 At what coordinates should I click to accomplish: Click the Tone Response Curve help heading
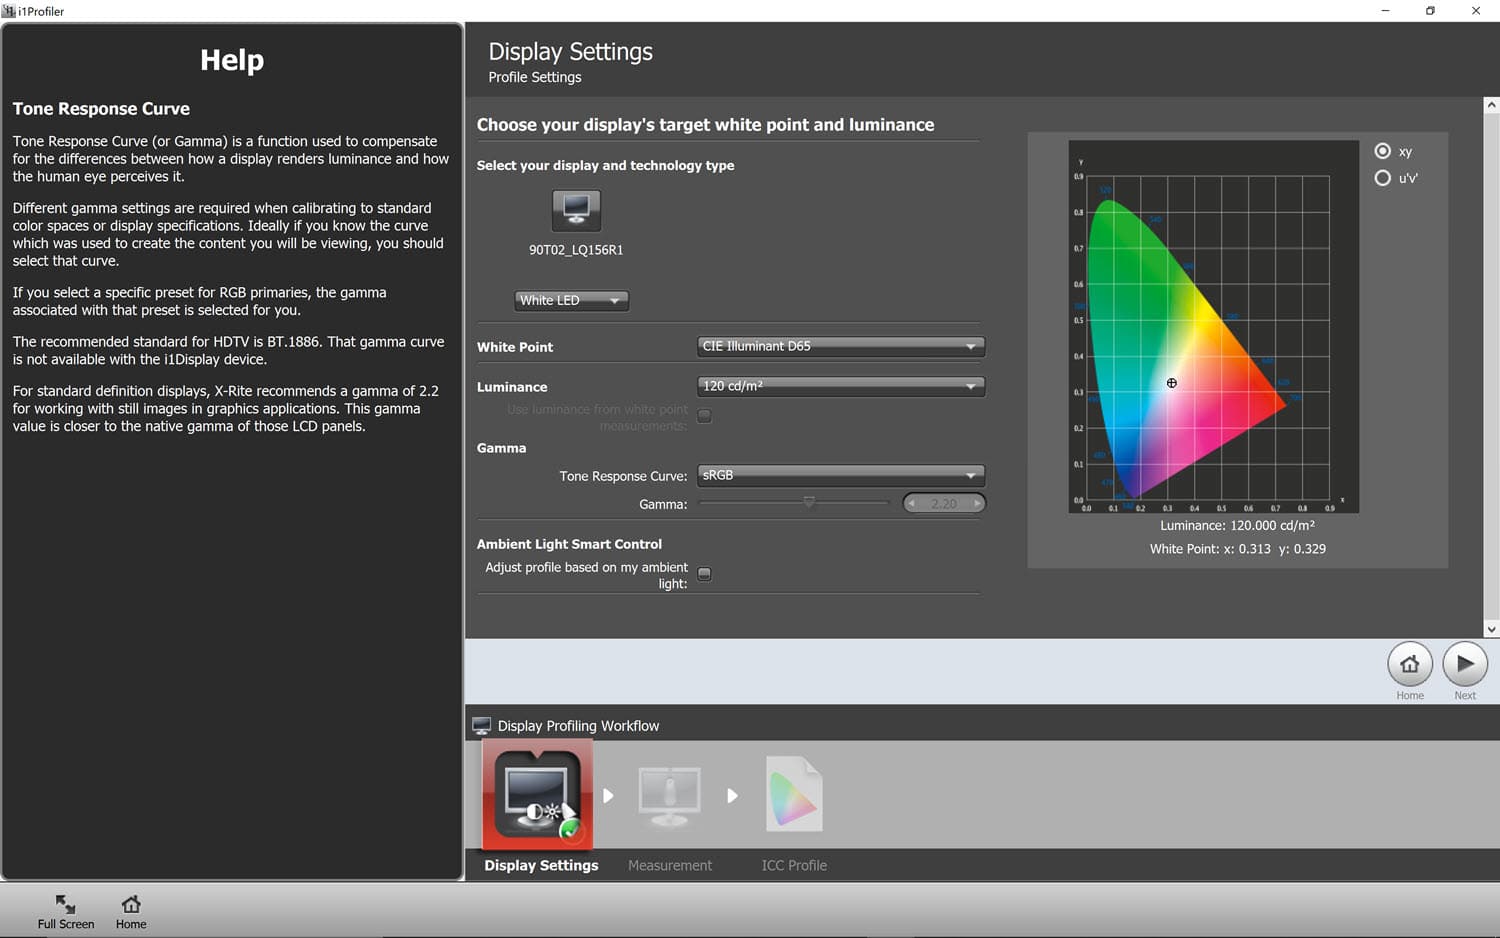(x=101, y=109)
